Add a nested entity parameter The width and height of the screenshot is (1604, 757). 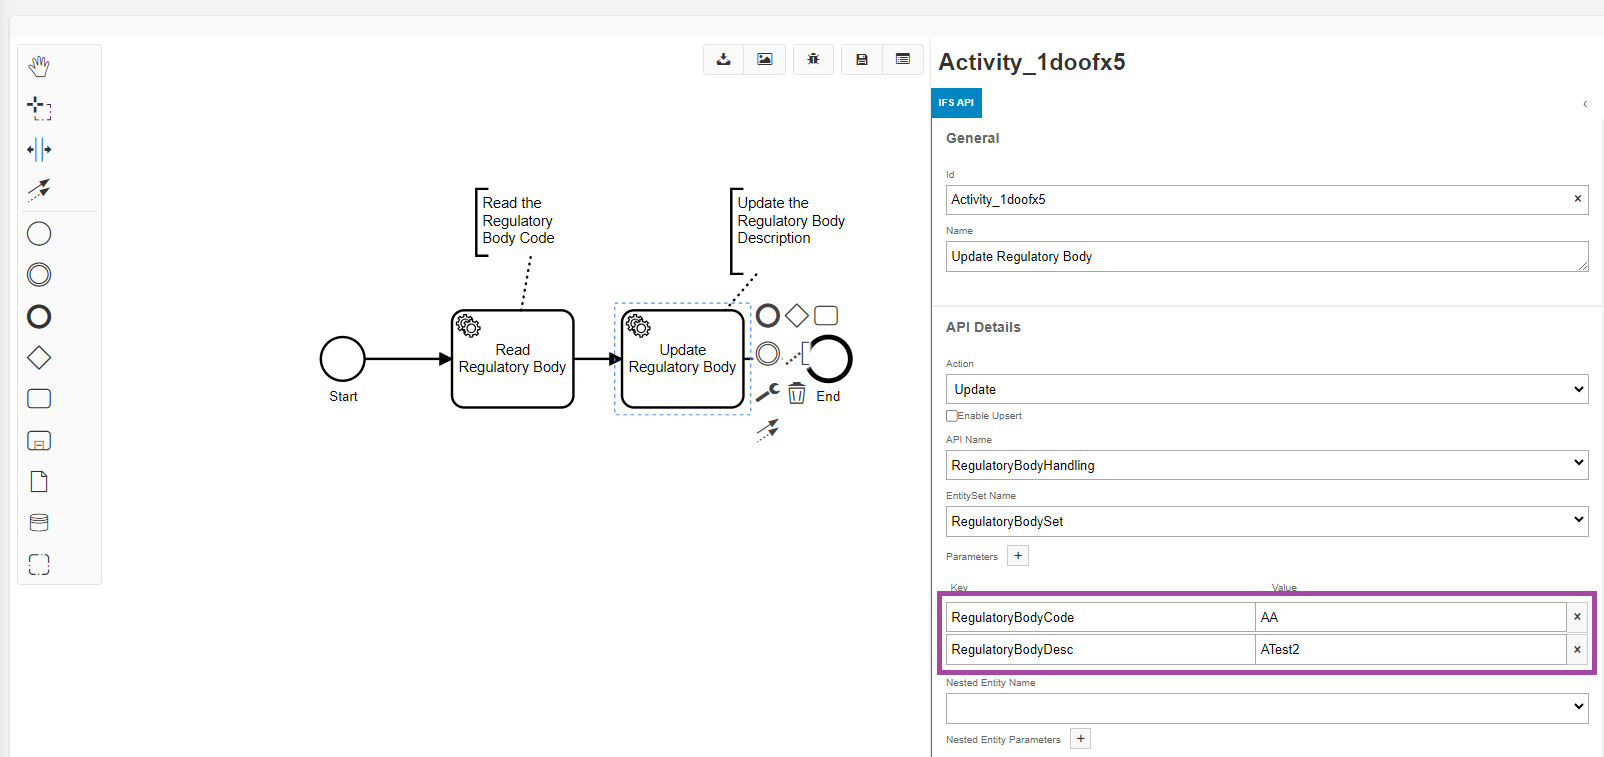(1080, 739)
